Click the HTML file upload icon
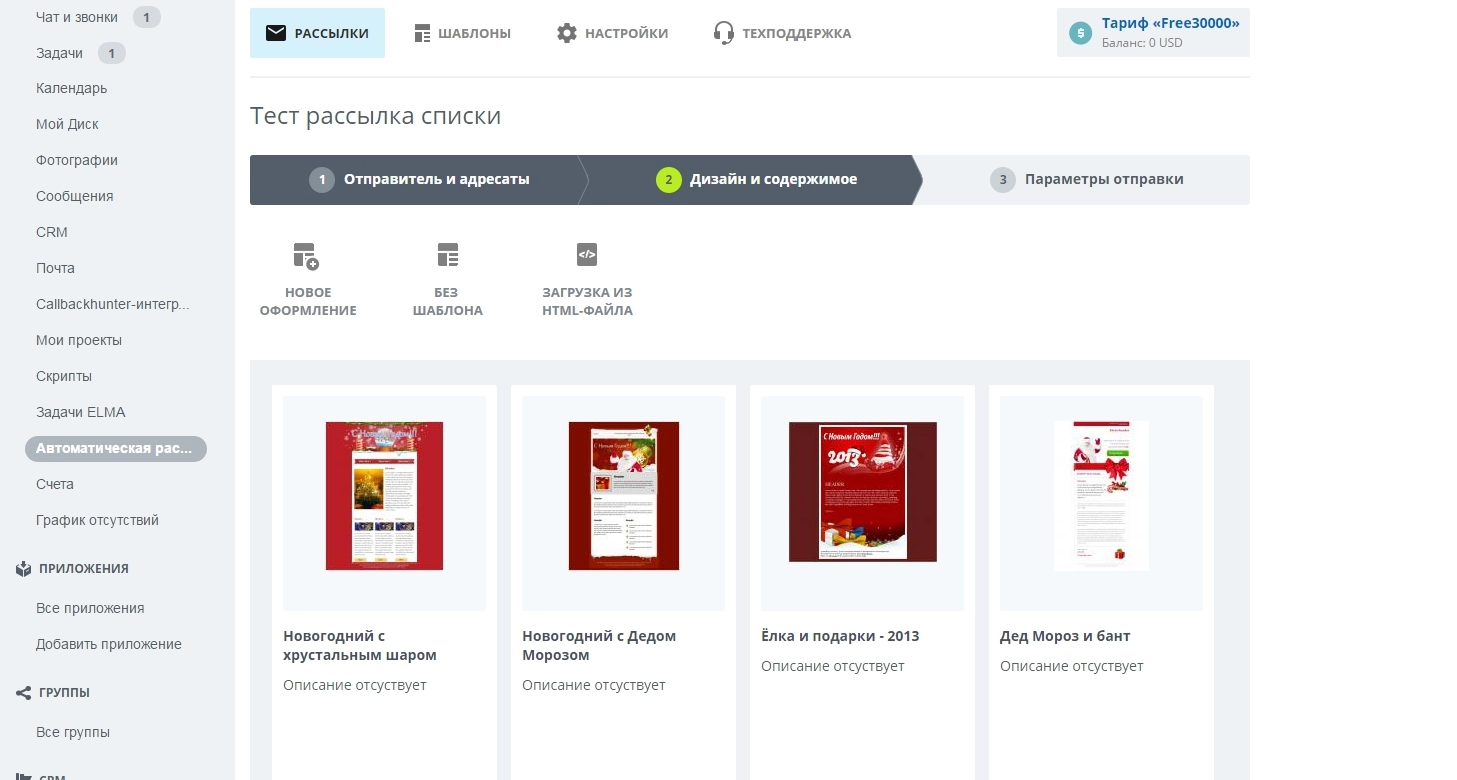 (x=587, y=254)
